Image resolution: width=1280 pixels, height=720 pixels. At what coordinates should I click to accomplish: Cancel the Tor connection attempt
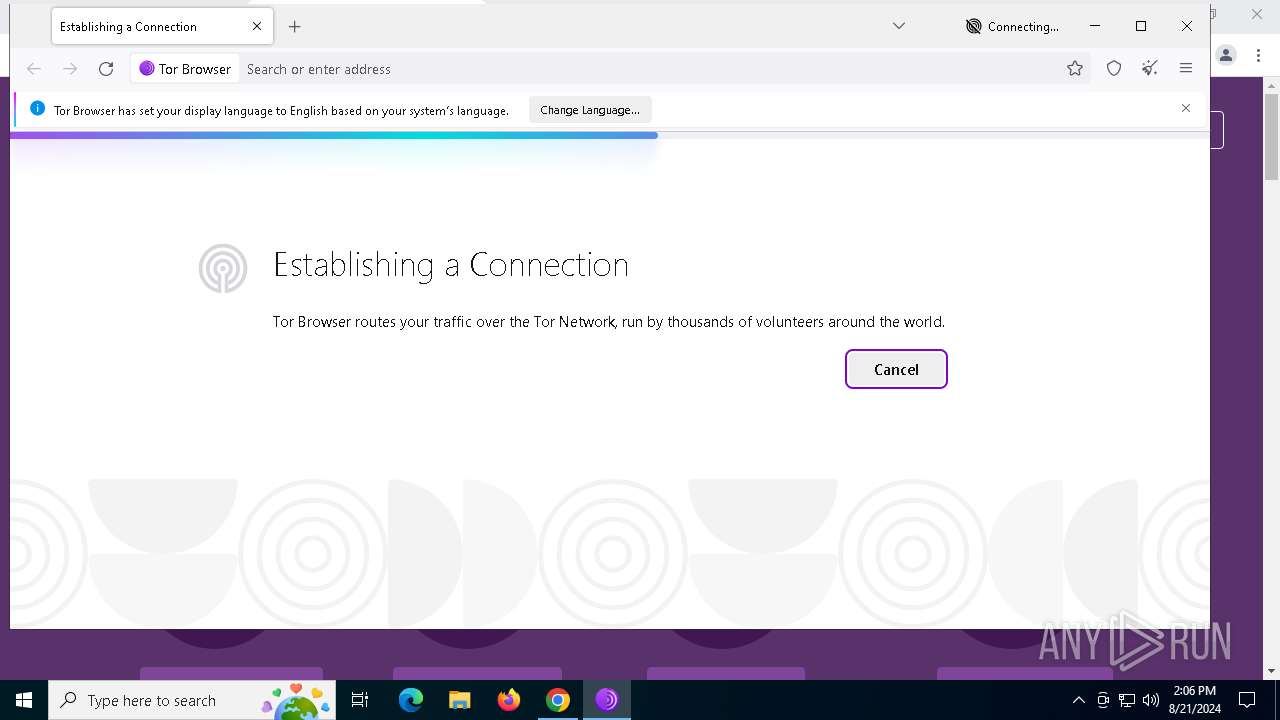click(896, 369)
